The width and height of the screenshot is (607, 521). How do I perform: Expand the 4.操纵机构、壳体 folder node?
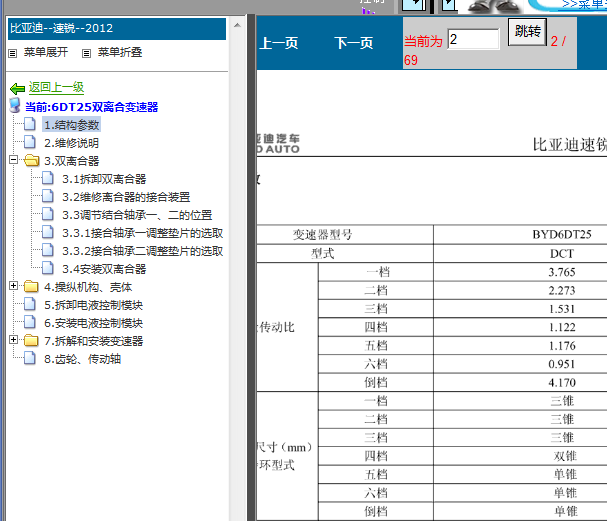point(14,286)
